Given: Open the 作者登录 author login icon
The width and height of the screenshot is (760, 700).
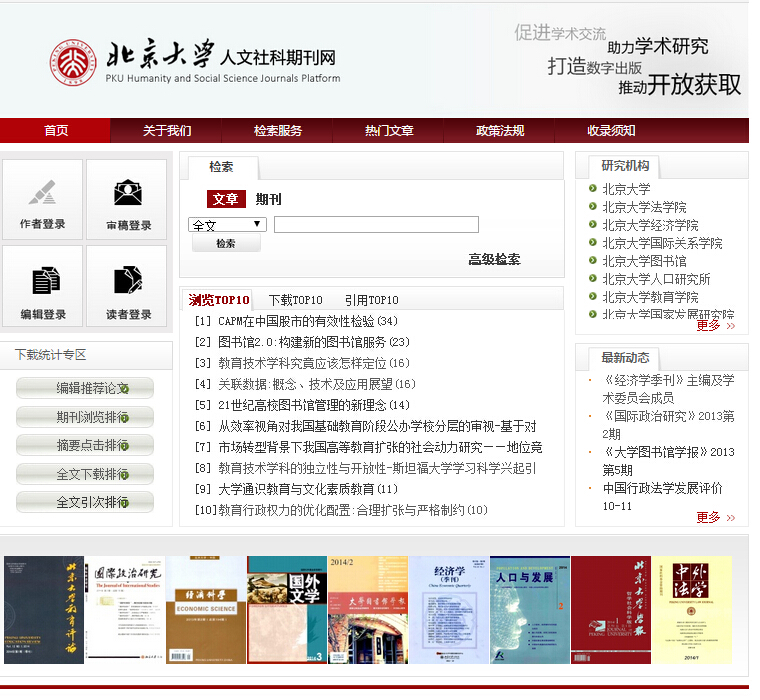Looking at the screenshot, I should pyautogui.click(x=43, y=199).
